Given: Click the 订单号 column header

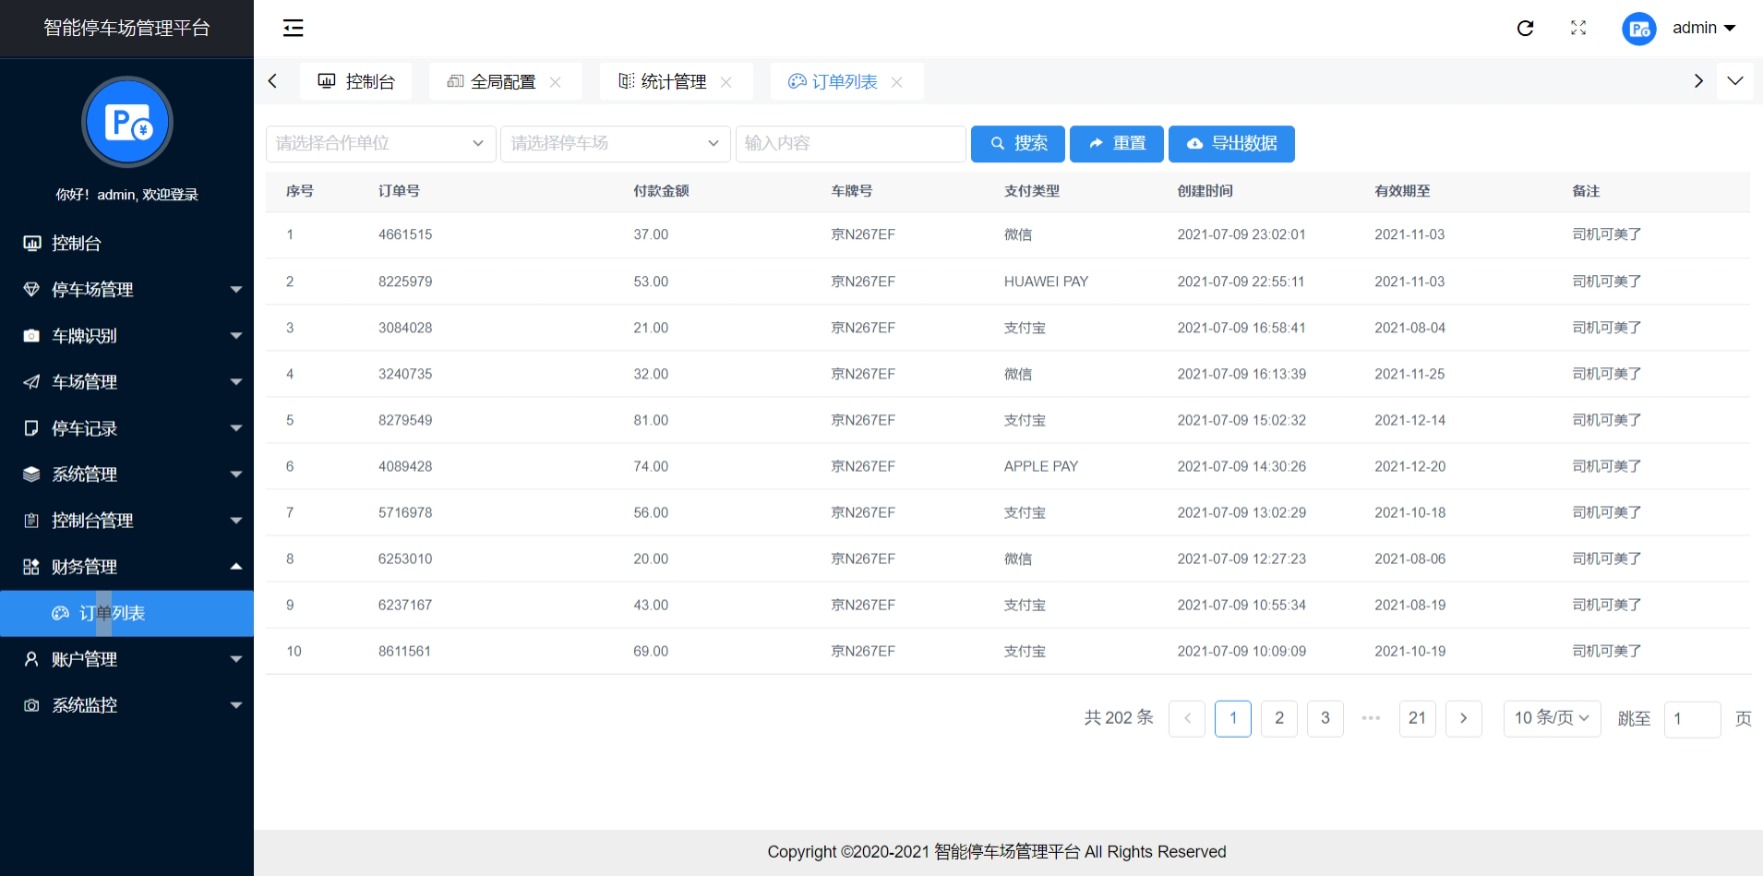Looking at the screenshot, I should [399, 191].
